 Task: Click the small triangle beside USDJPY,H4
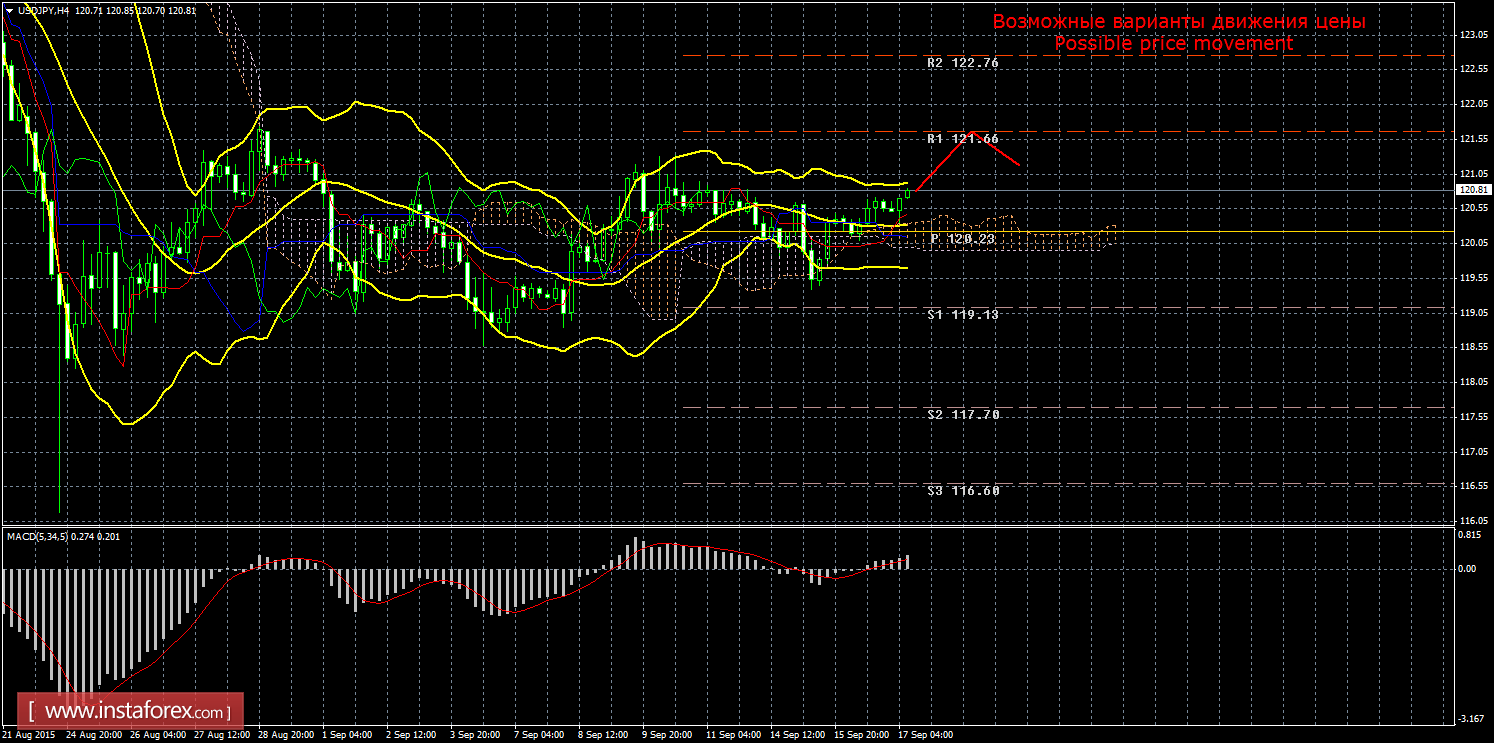point(9,9)
